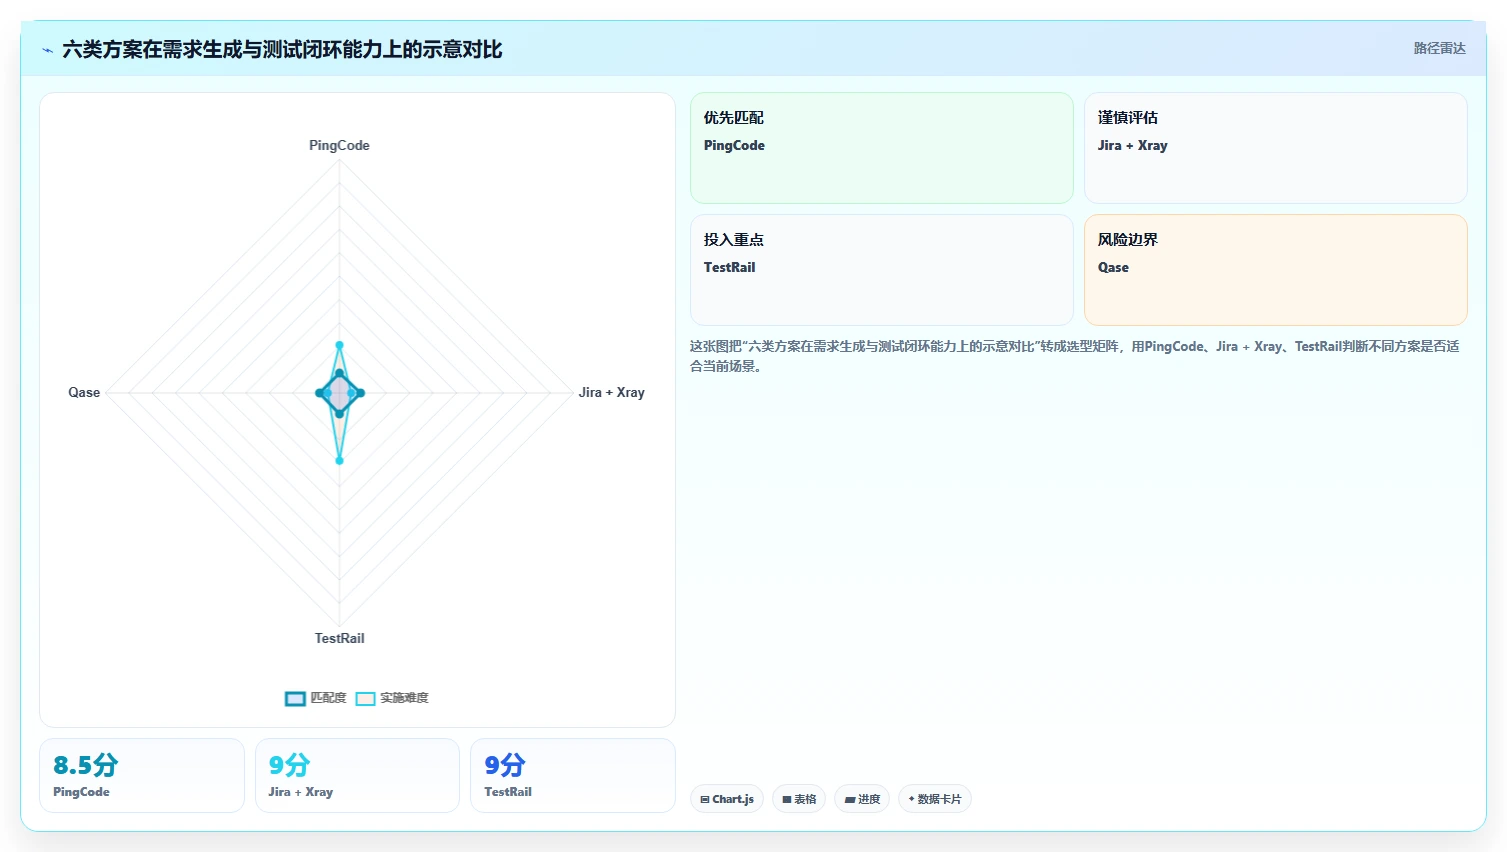This screenshot has width=1507, height=852.
Task: Open the 风险边界 Qase card
Action: pyautogui.click(x=1275, y=270)
